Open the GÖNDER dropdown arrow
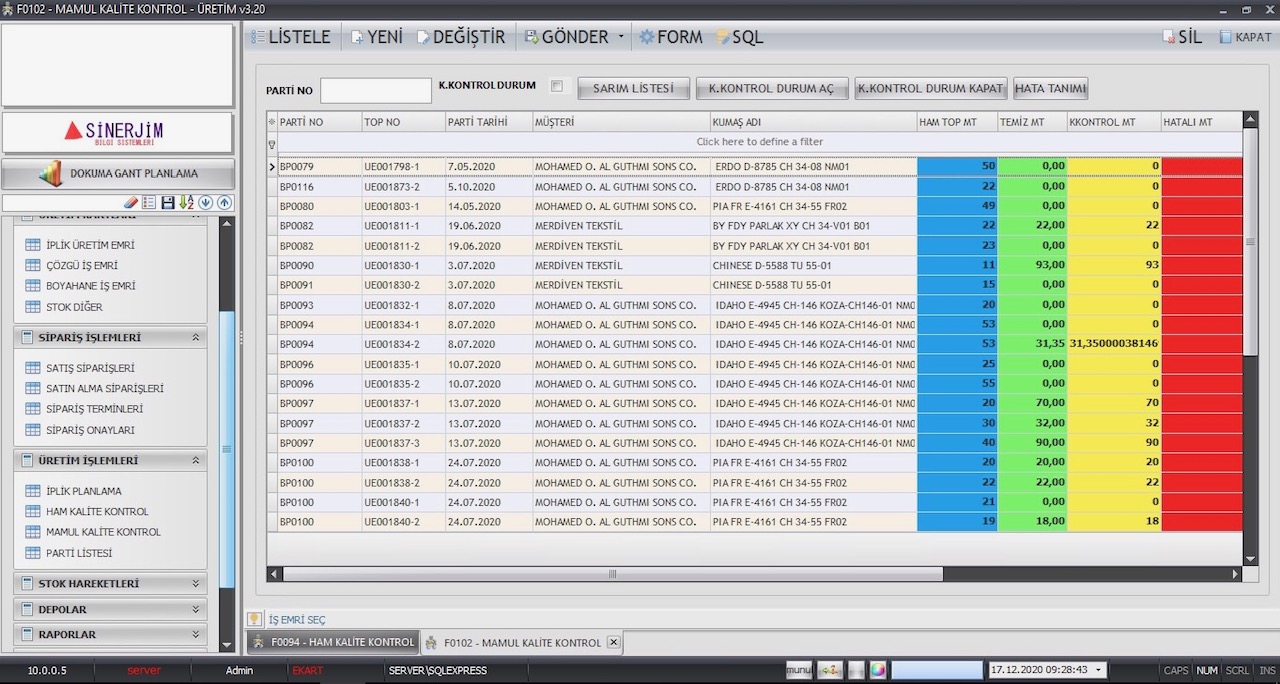This screenshot has width=1280, height=684. (621, 37)
